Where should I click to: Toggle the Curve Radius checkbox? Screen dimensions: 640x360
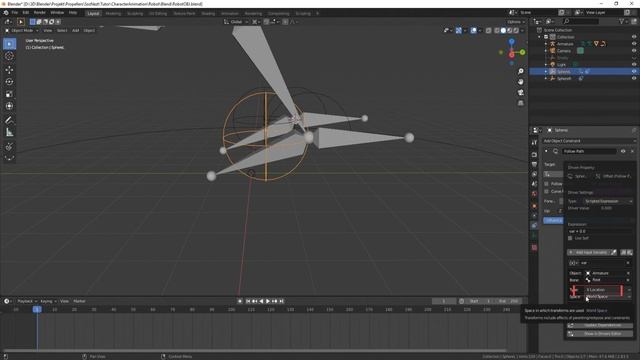coord(547,191)
